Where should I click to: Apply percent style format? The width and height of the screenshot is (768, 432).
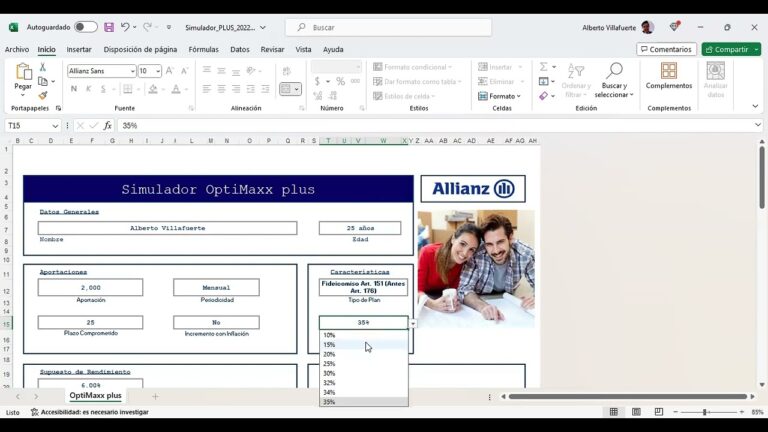(340, 81)
